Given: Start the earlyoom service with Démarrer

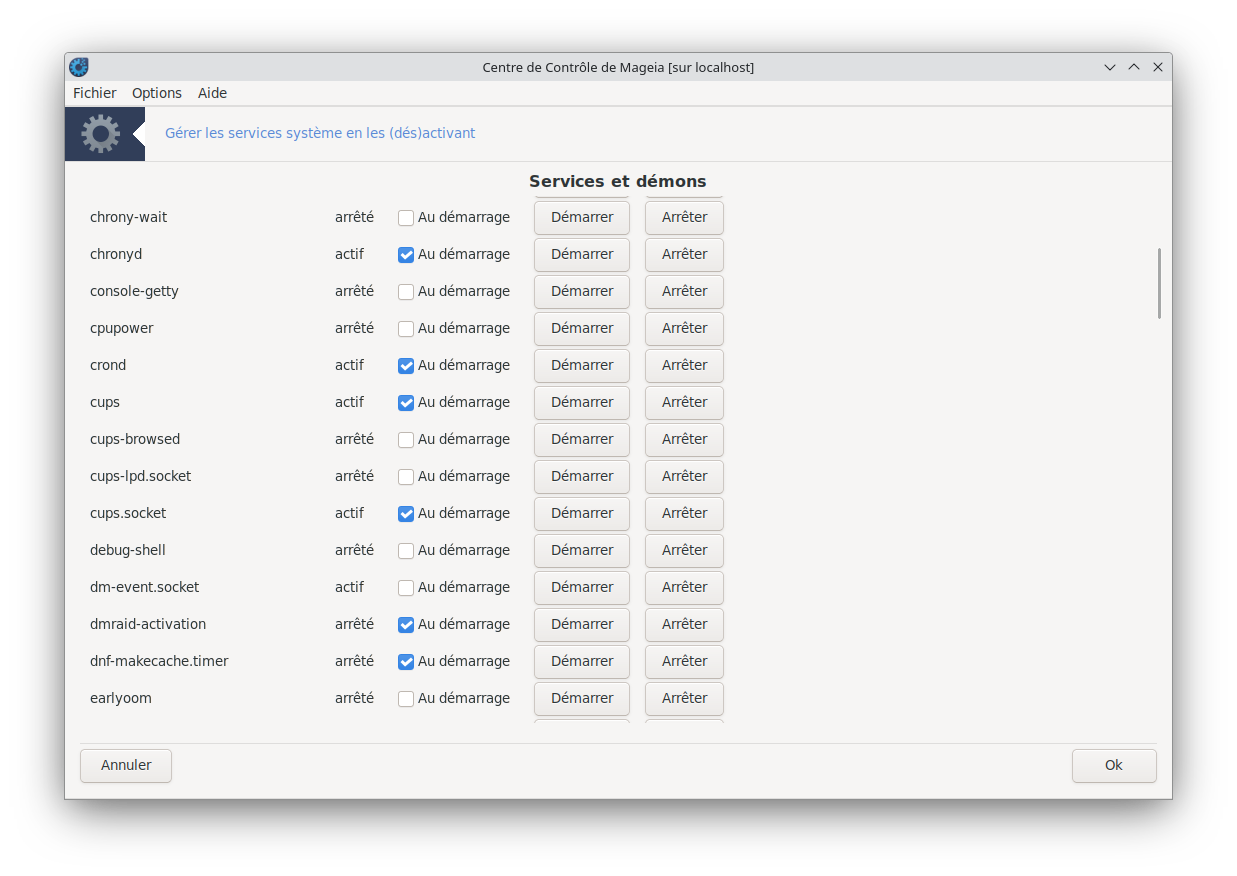Looking at the screenshot, I should coord(581,698).
